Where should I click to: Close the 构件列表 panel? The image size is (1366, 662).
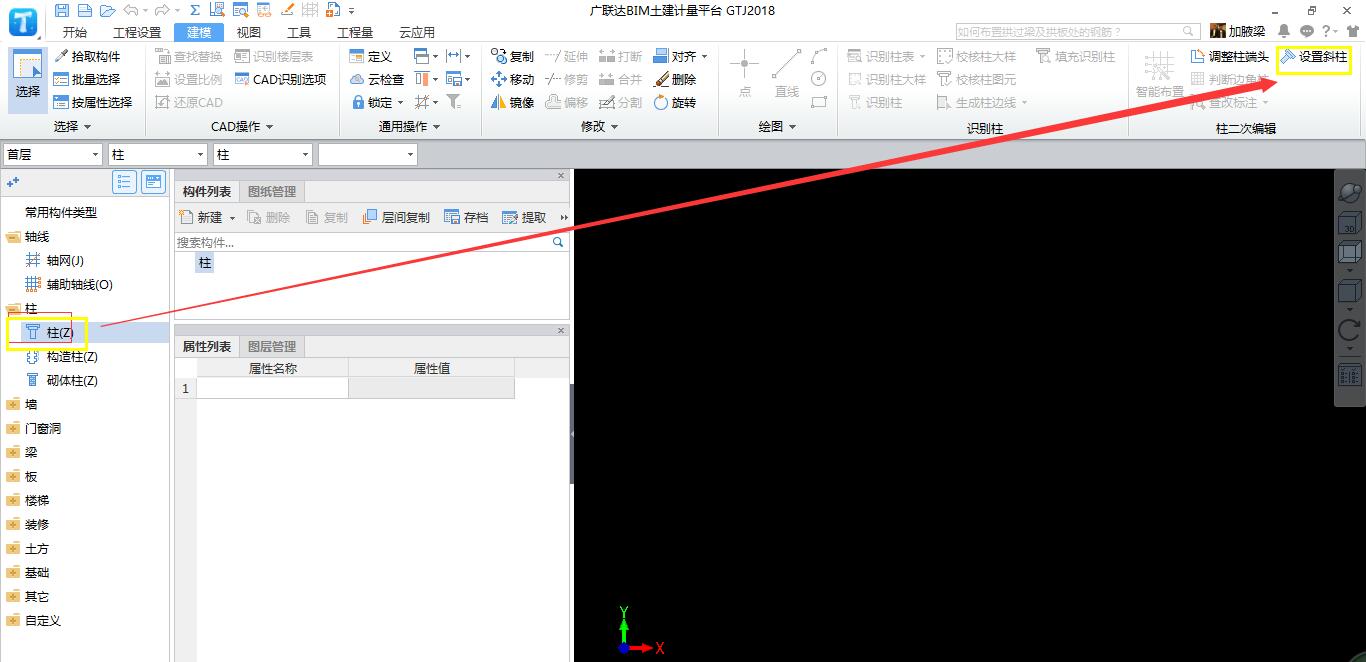[561, 176]
